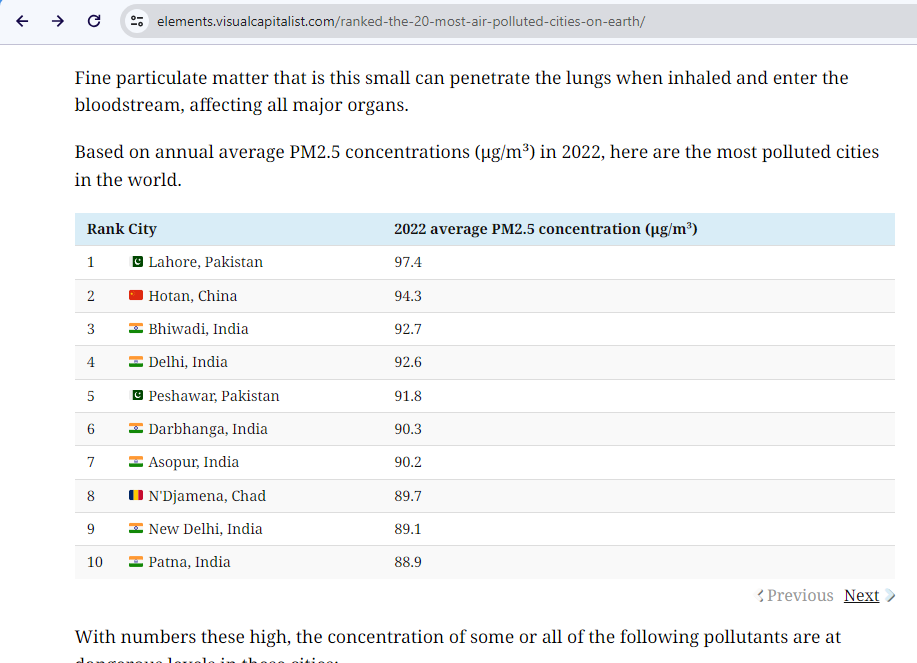This screenshot has width=917, height=663.
Task: Click the Previous pagination link
Action: click(800, 595)
